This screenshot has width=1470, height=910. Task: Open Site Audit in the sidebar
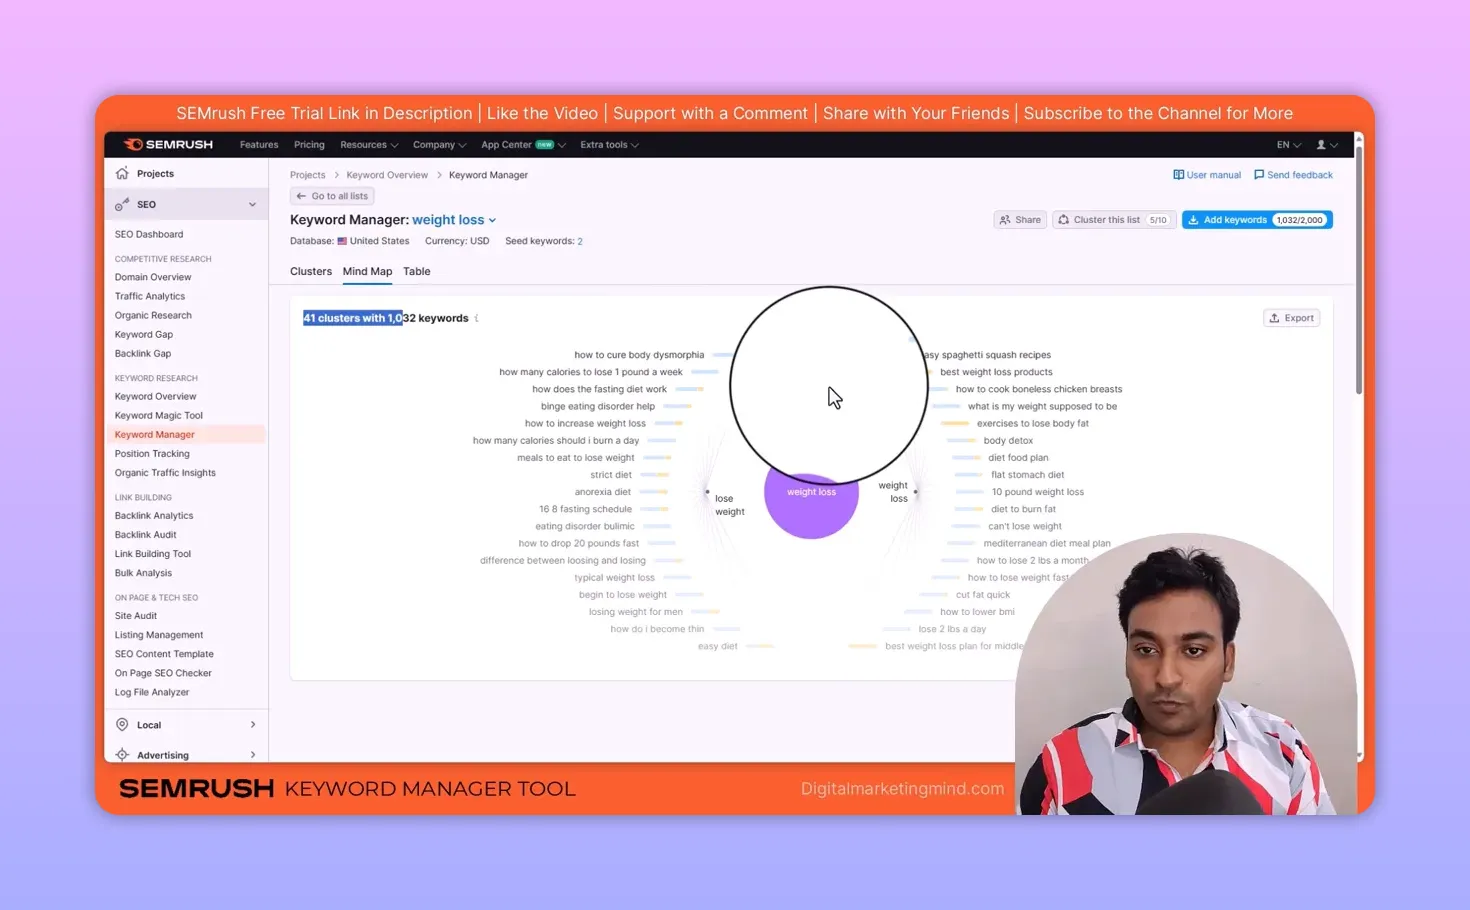click(136, 616)
